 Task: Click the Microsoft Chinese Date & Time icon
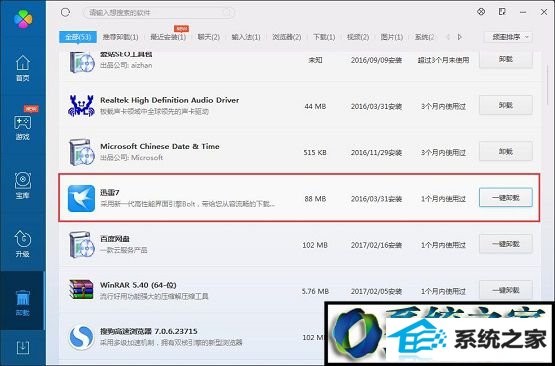click(x=81, y=152)
